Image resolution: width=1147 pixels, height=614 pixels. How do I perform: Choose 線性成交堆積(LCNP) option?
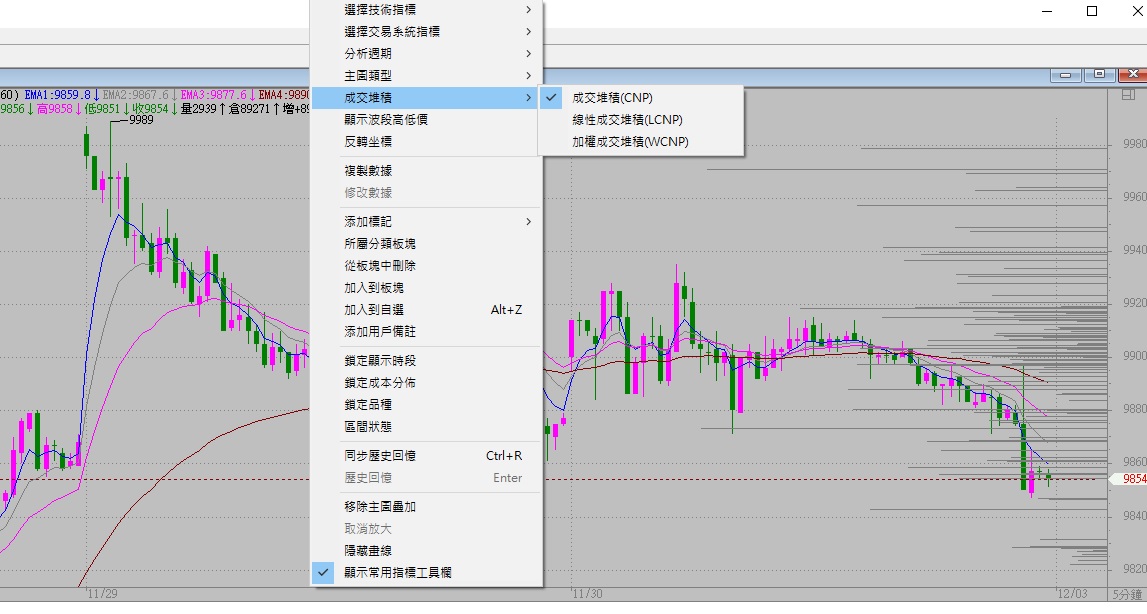tap(627, 120)
